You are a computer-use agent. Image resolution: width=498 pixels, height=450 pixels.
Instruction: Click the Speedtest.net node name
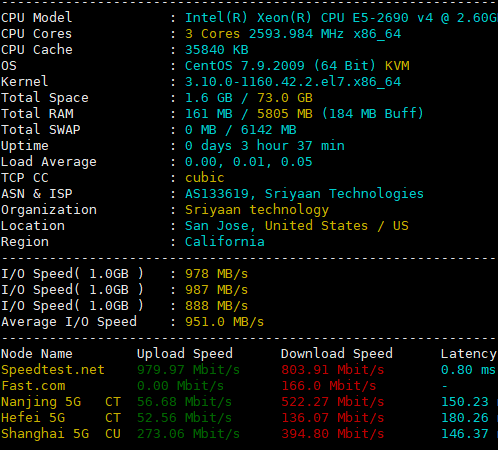coord(53,370)
